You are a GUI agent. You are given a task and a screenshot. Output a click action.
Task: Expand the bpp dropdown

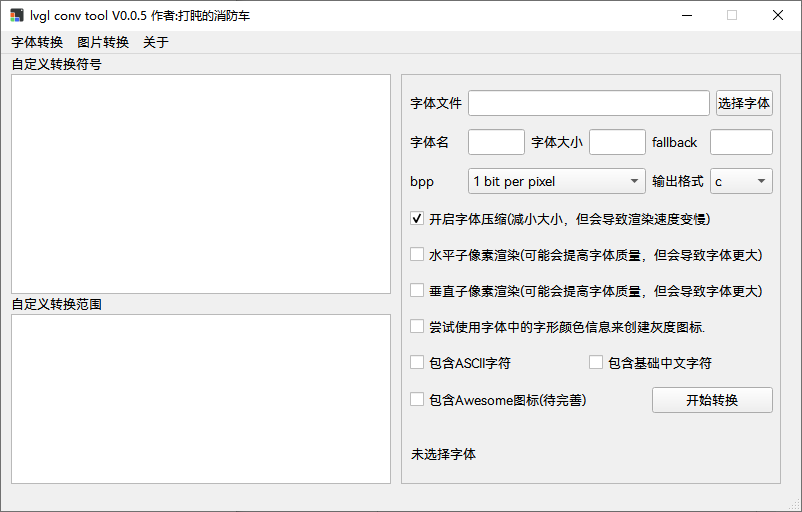tap(557, 181)
